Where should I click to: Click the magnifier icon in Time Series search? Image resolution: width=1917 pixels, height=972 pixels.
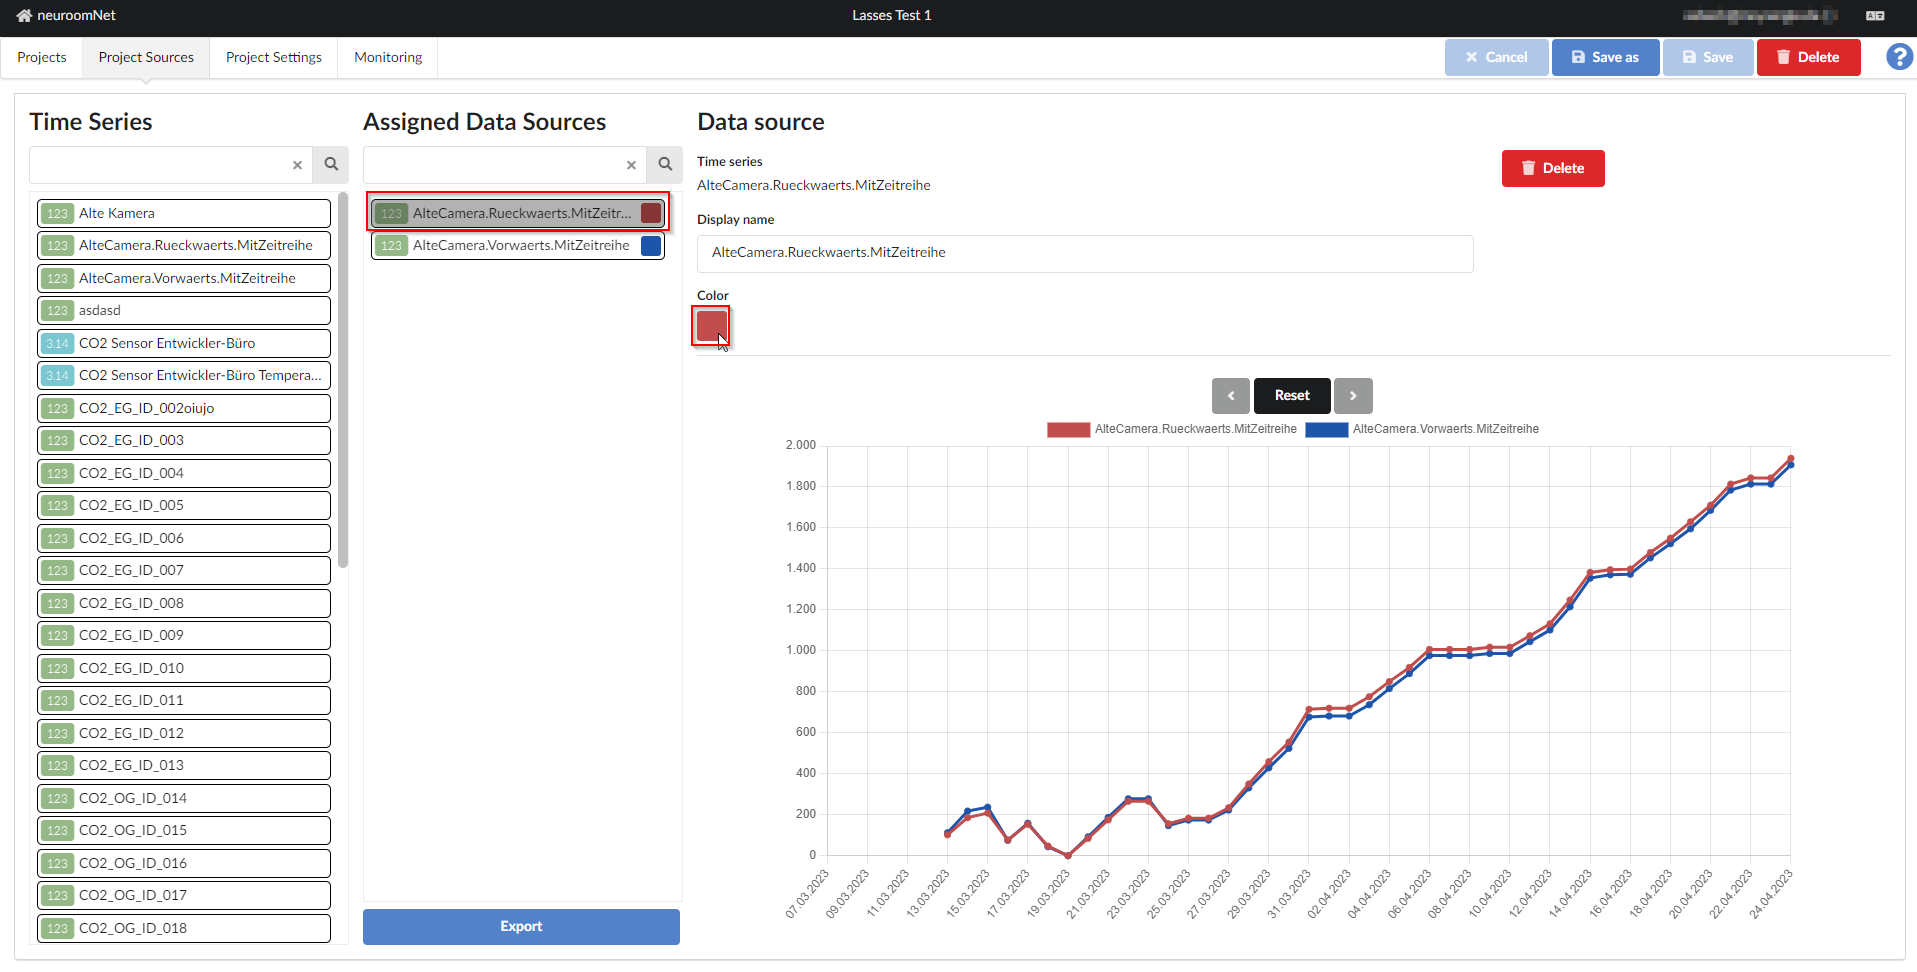(330, 164)
